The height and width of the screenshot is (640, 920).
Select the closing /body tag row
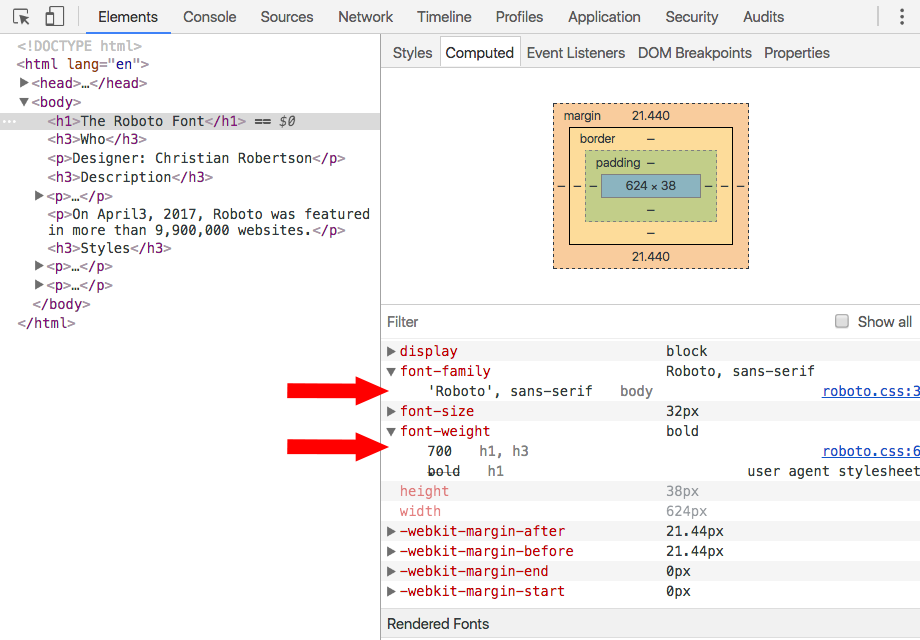61,304
